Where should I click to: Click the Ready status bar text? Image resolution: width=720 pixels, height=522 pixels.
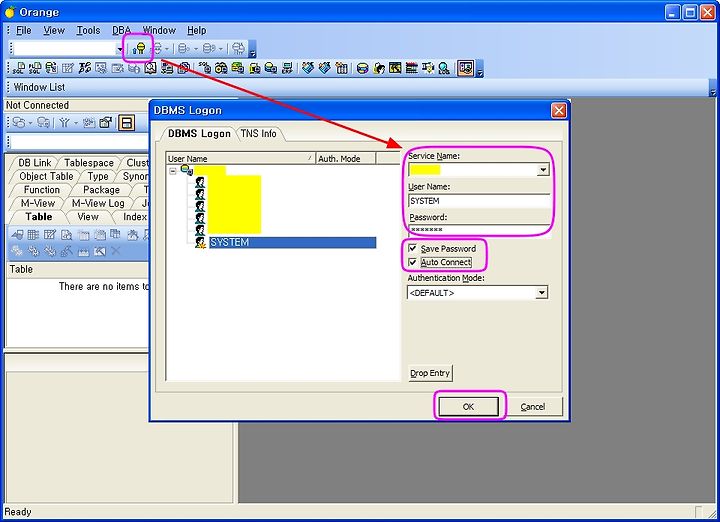18,512
